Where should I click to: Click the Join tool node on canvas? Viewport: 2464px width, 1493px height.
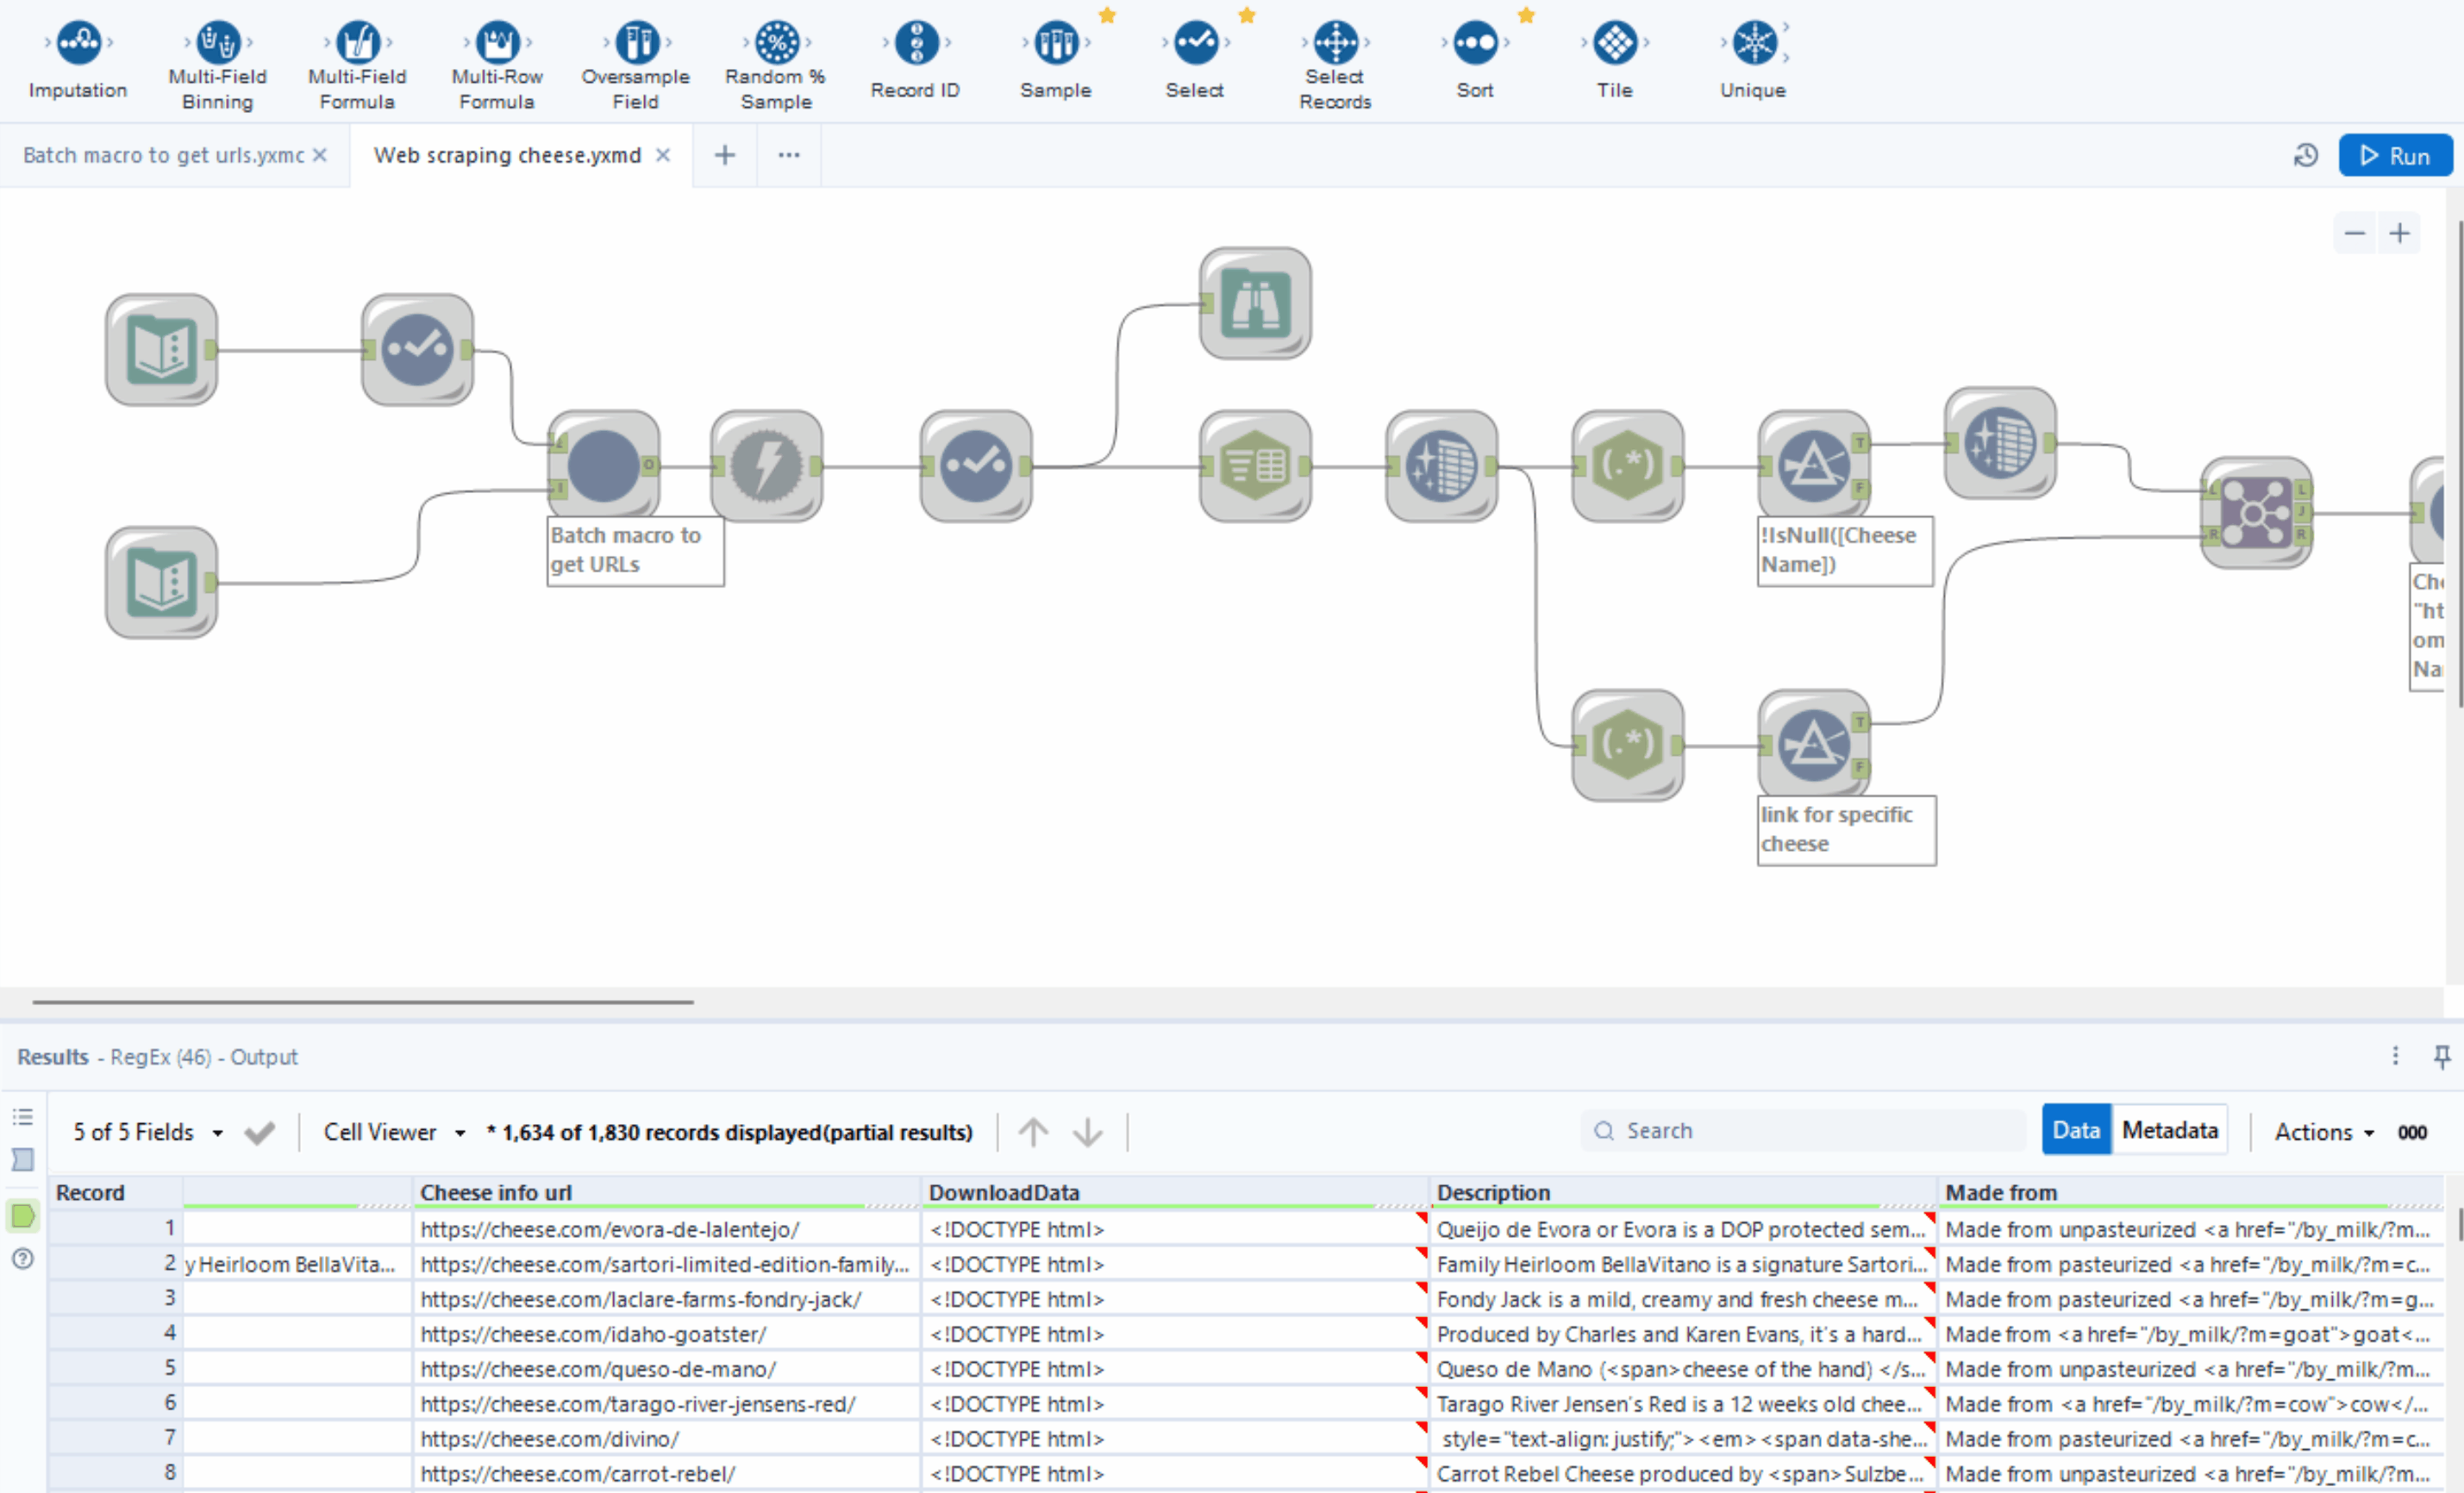point(2257,514)
